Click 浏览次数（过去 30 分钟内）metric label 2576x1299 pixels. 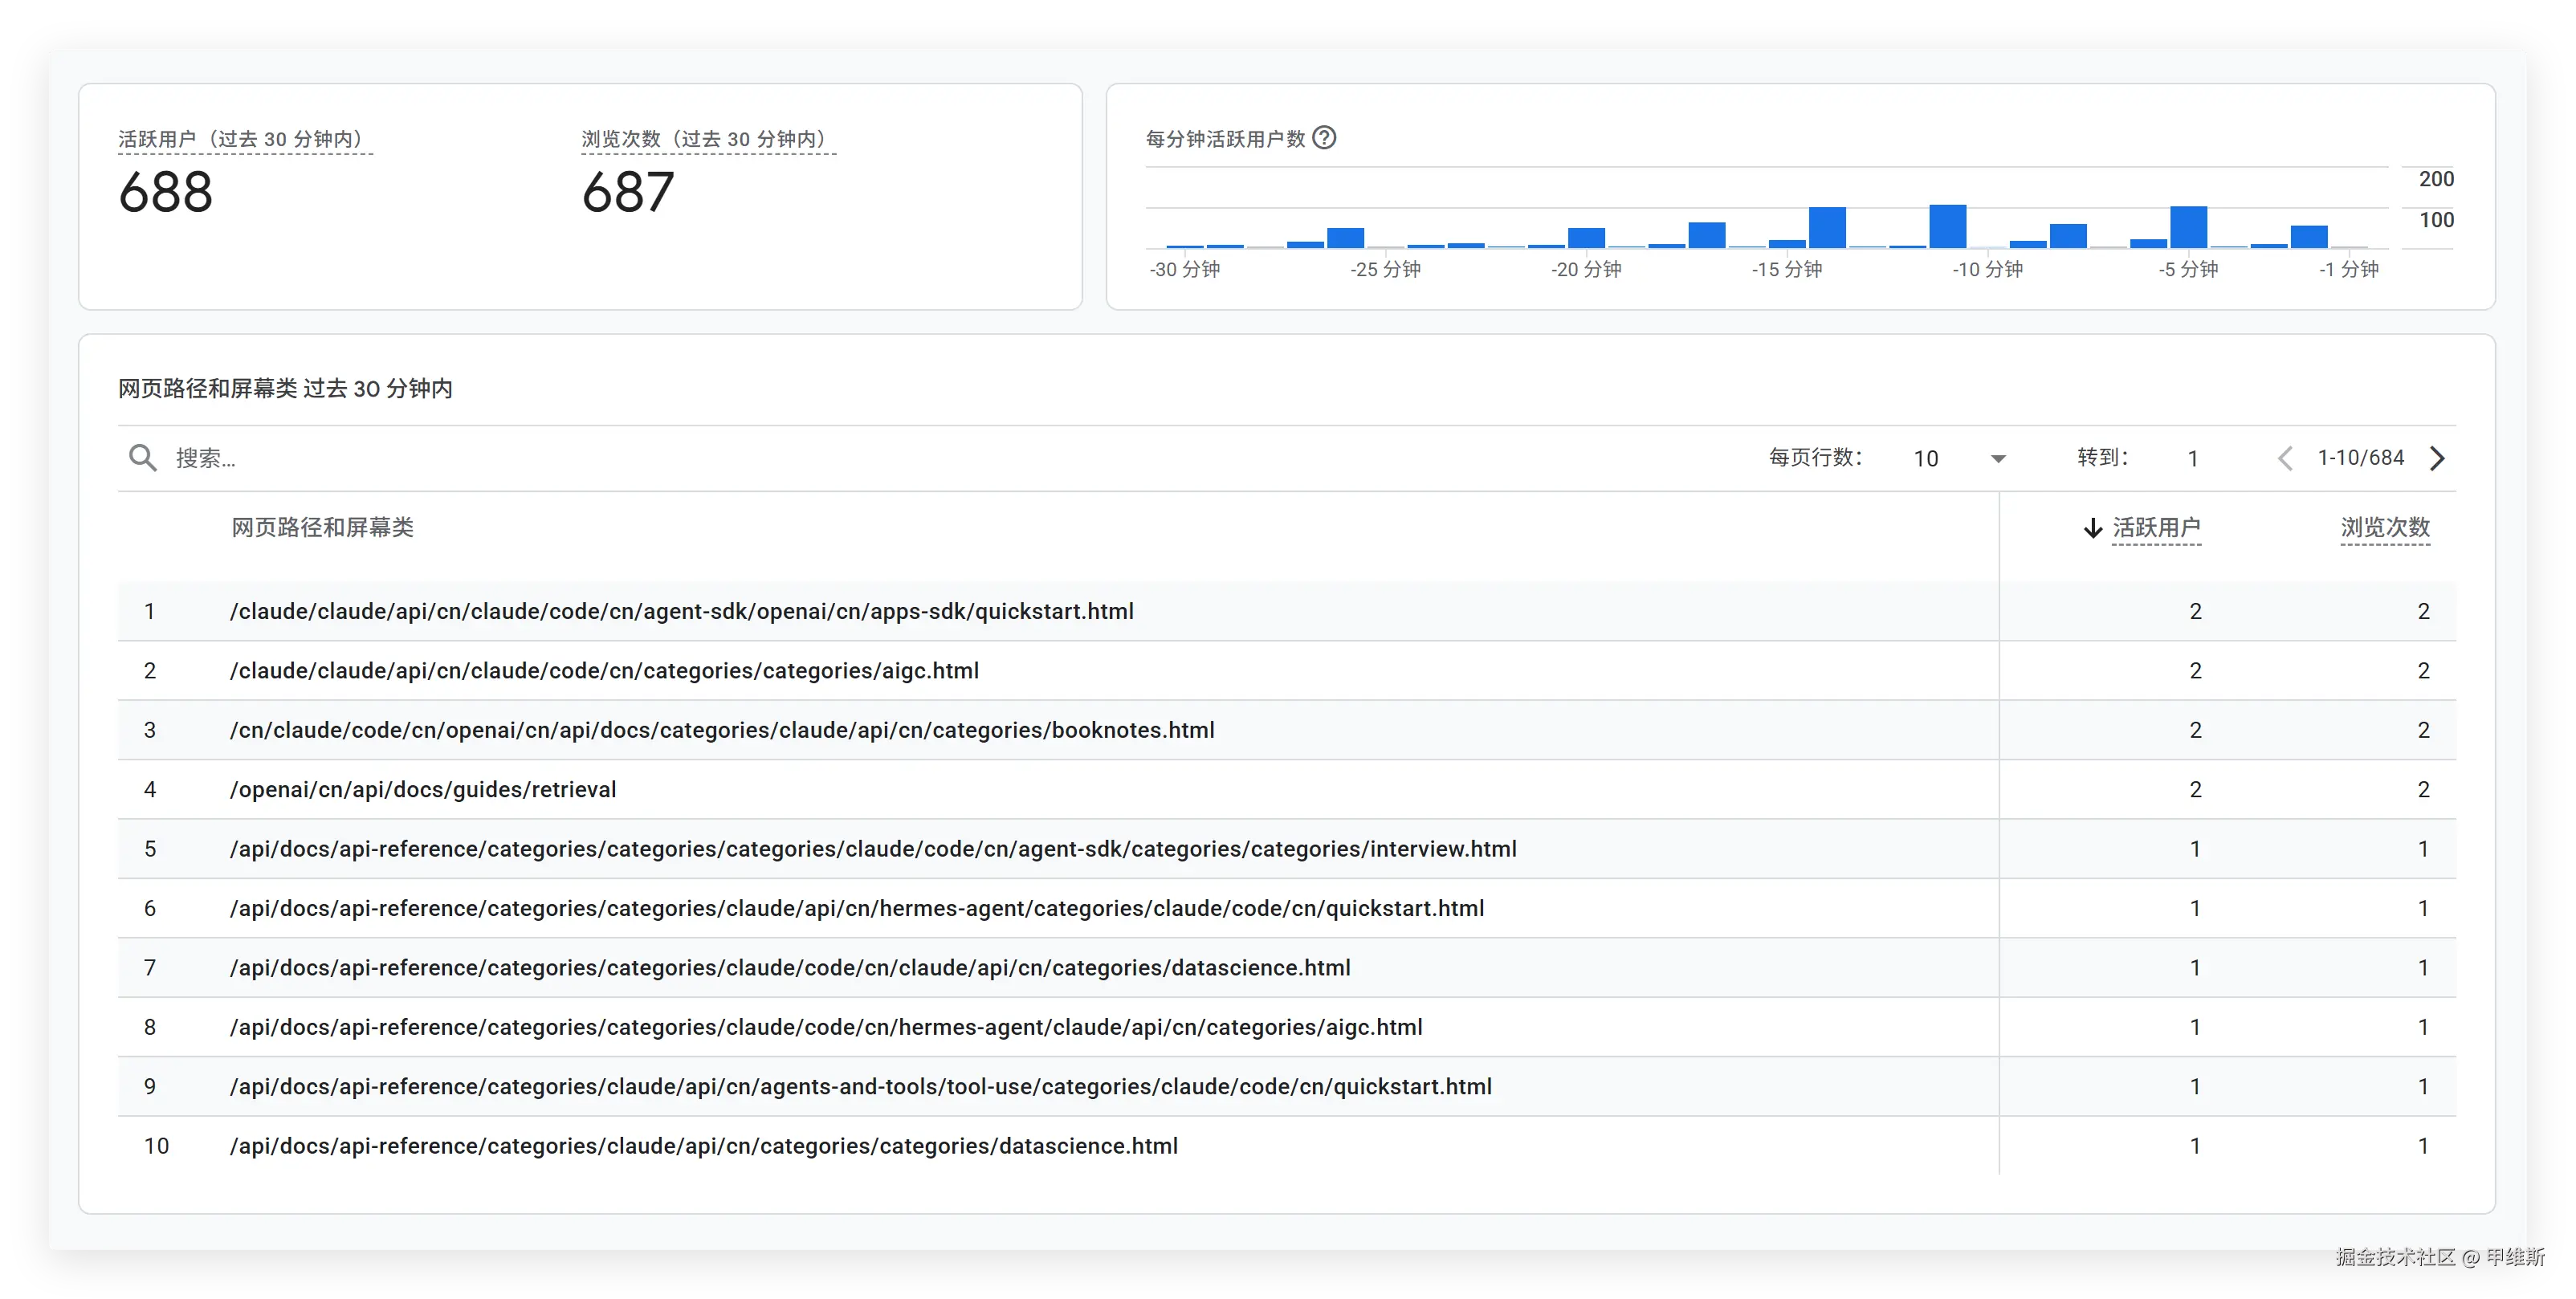(707, 139)
